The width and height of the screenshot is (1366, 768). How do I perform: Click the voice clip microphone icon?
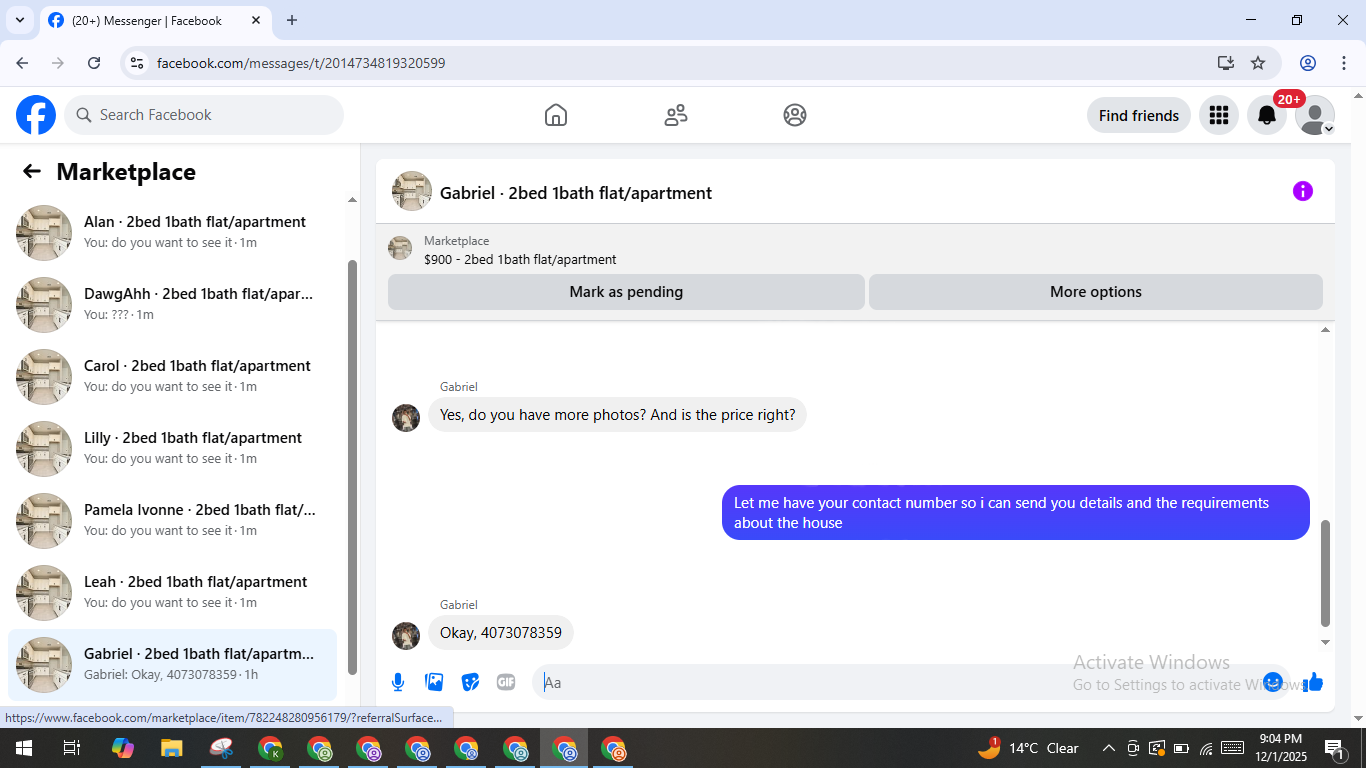click(398, 682)
